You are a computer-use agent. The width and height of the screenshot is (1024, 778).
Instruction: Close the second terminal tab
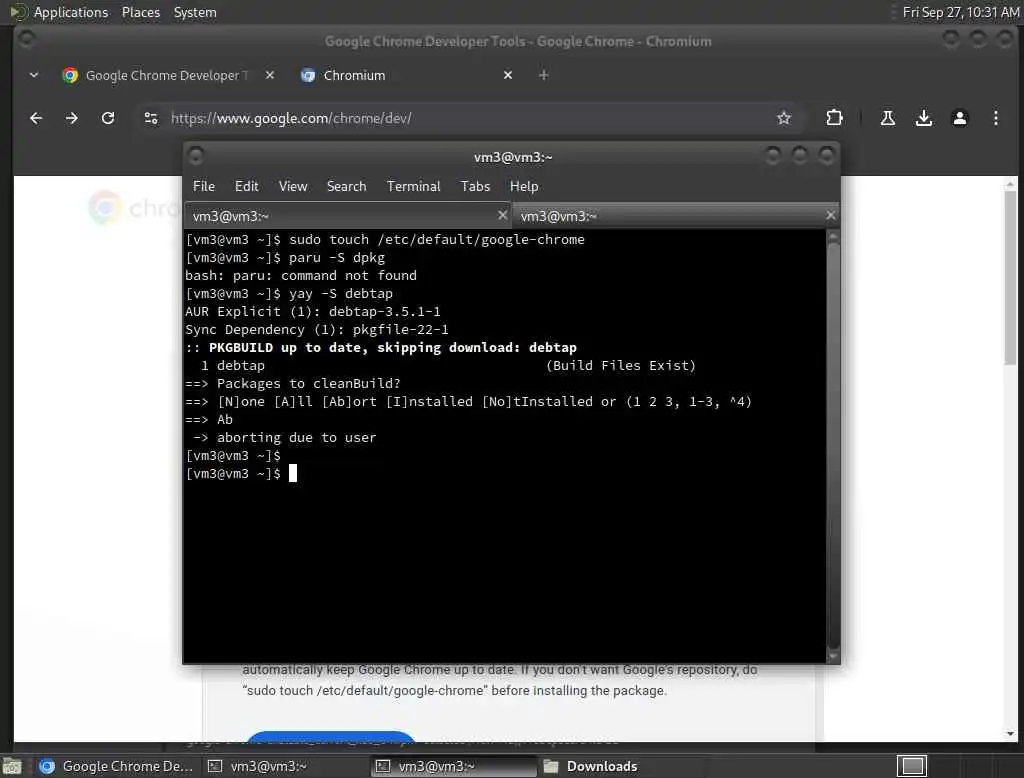830,215
